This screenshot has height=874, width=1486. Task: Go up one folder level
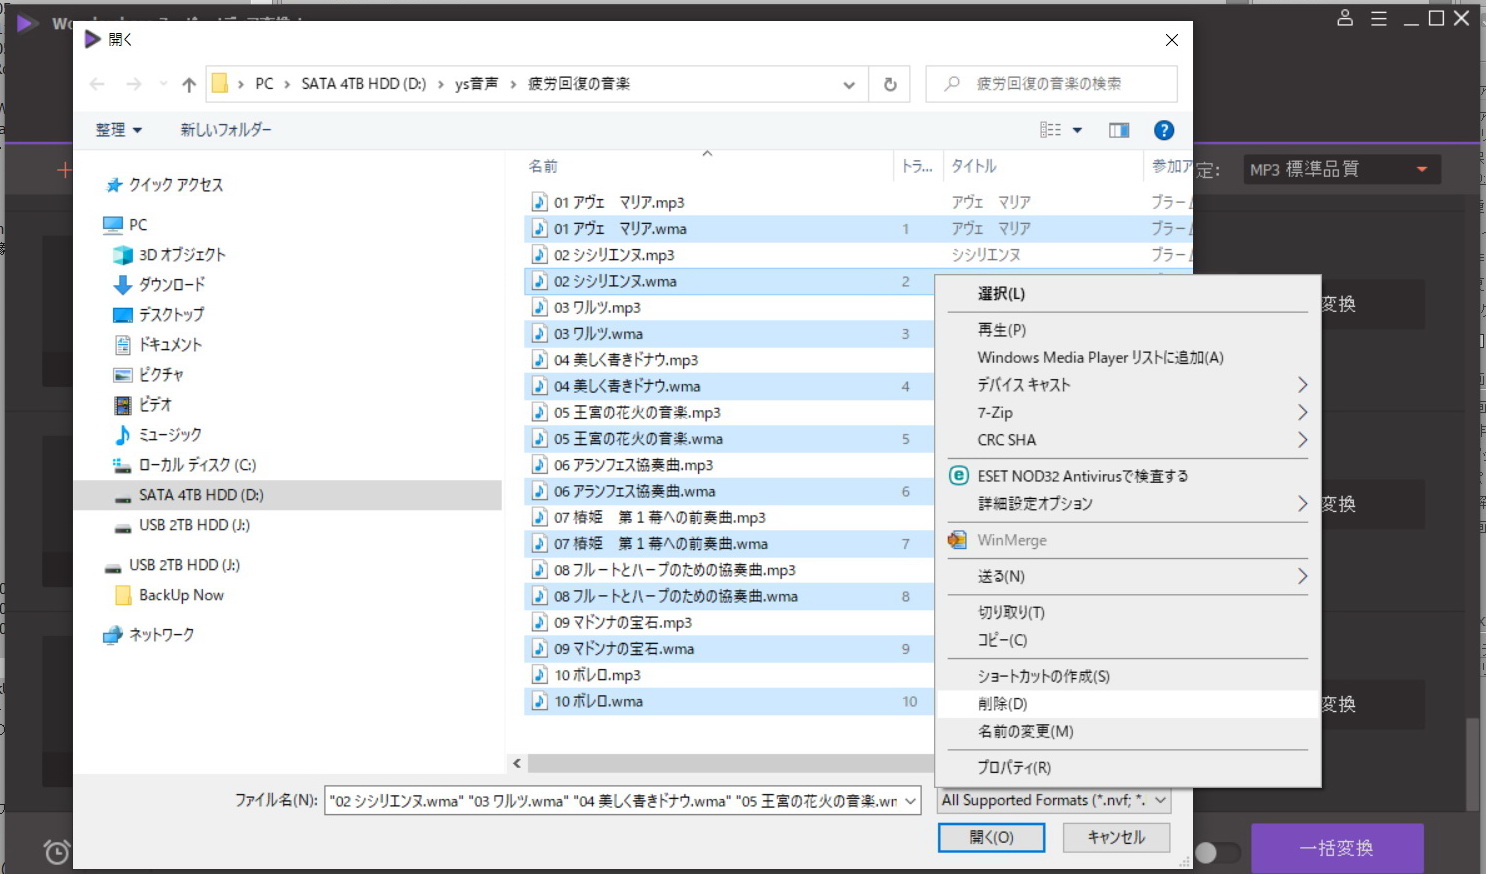[x=189, y=85]
